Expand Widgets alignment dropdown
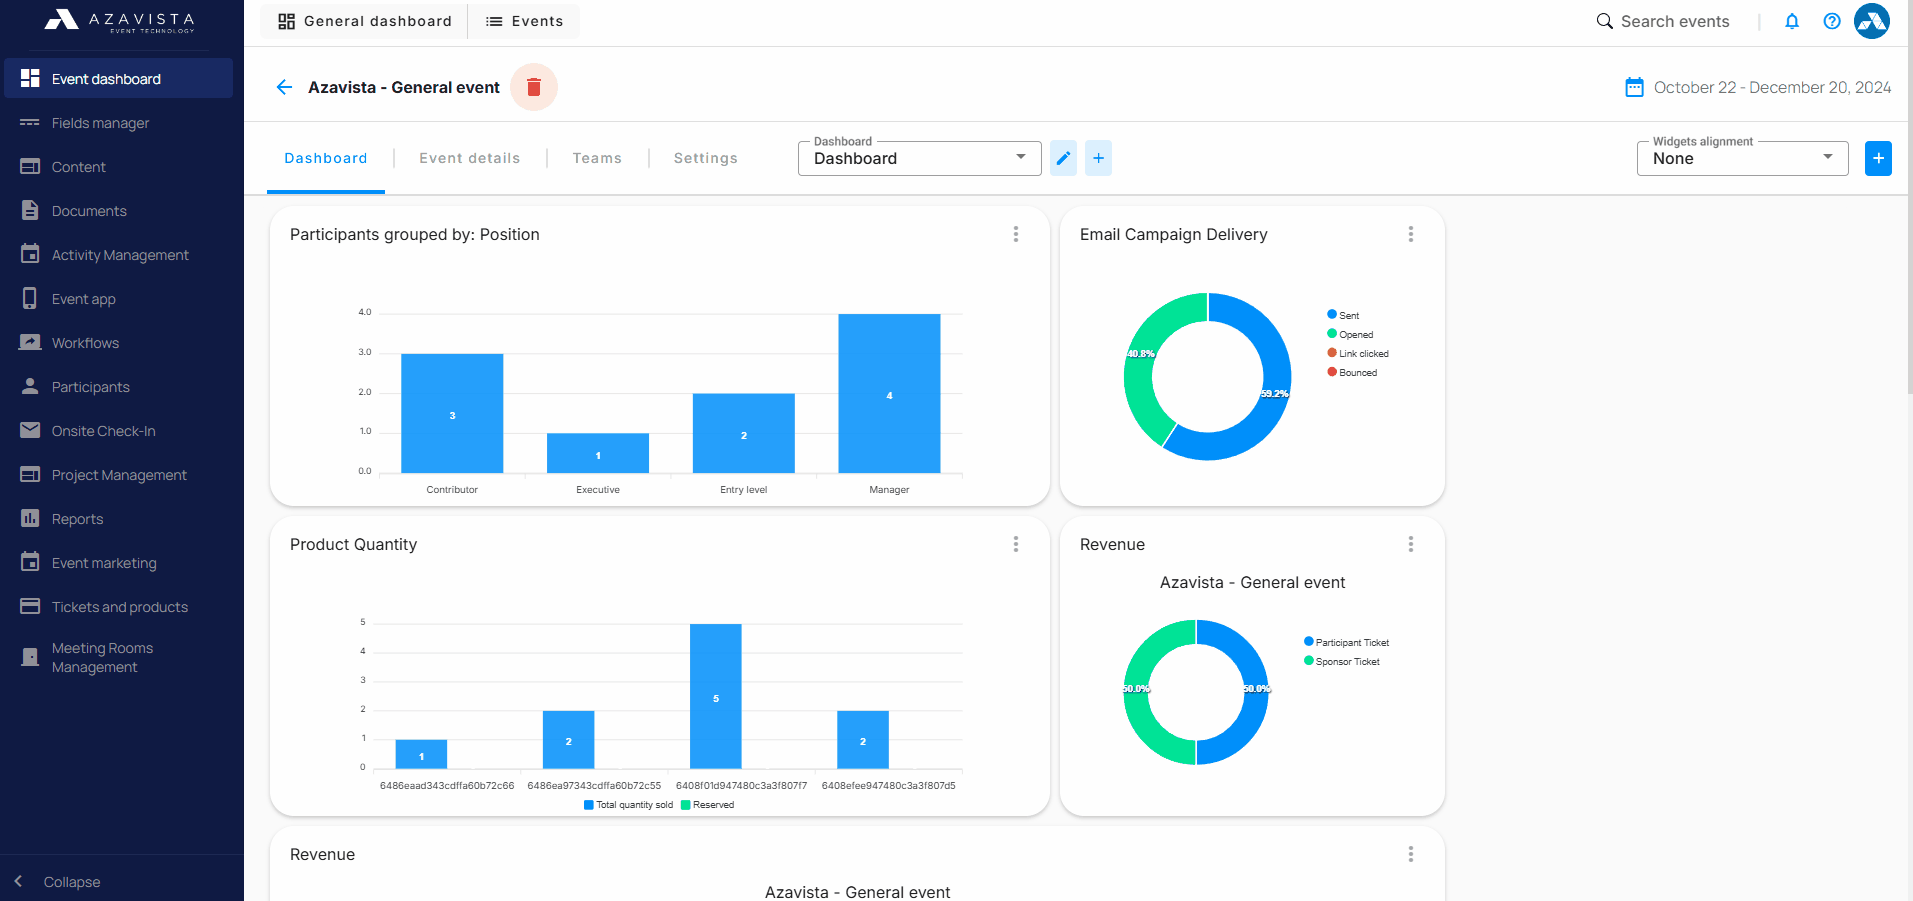The image size is (1913, 901). coord(1742,158)
